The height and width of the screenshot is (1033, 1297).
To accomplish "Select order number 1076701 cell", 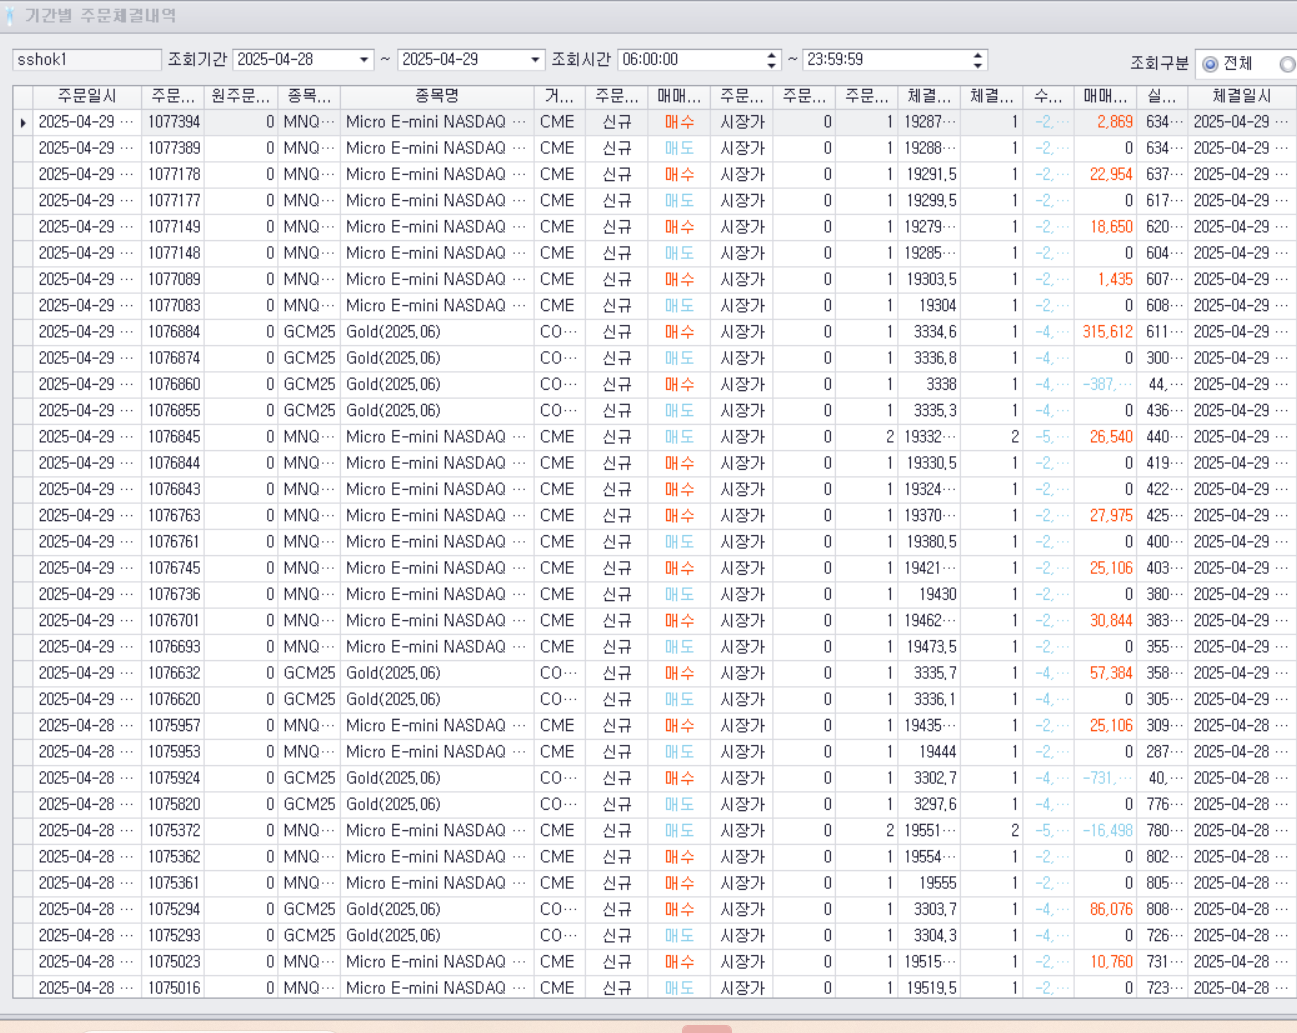I will [173, 621].
